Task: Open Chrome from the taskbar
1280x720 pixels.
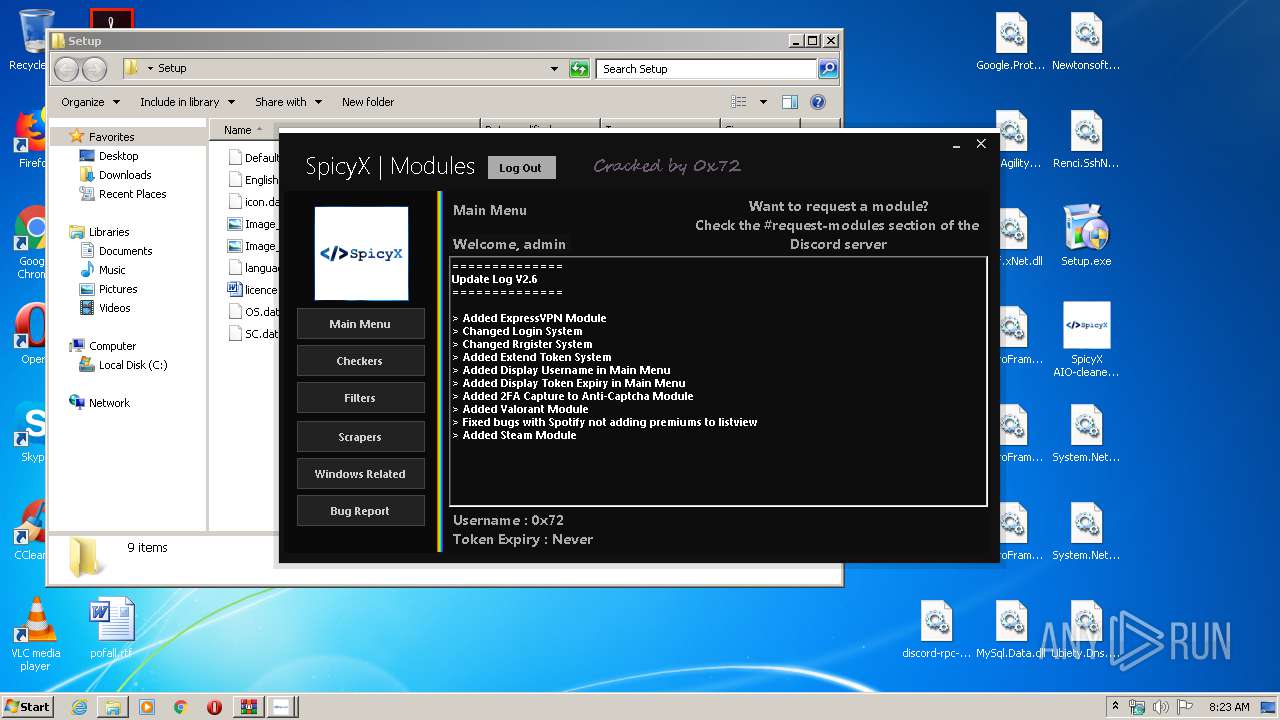Action: (x=180, y=707)
